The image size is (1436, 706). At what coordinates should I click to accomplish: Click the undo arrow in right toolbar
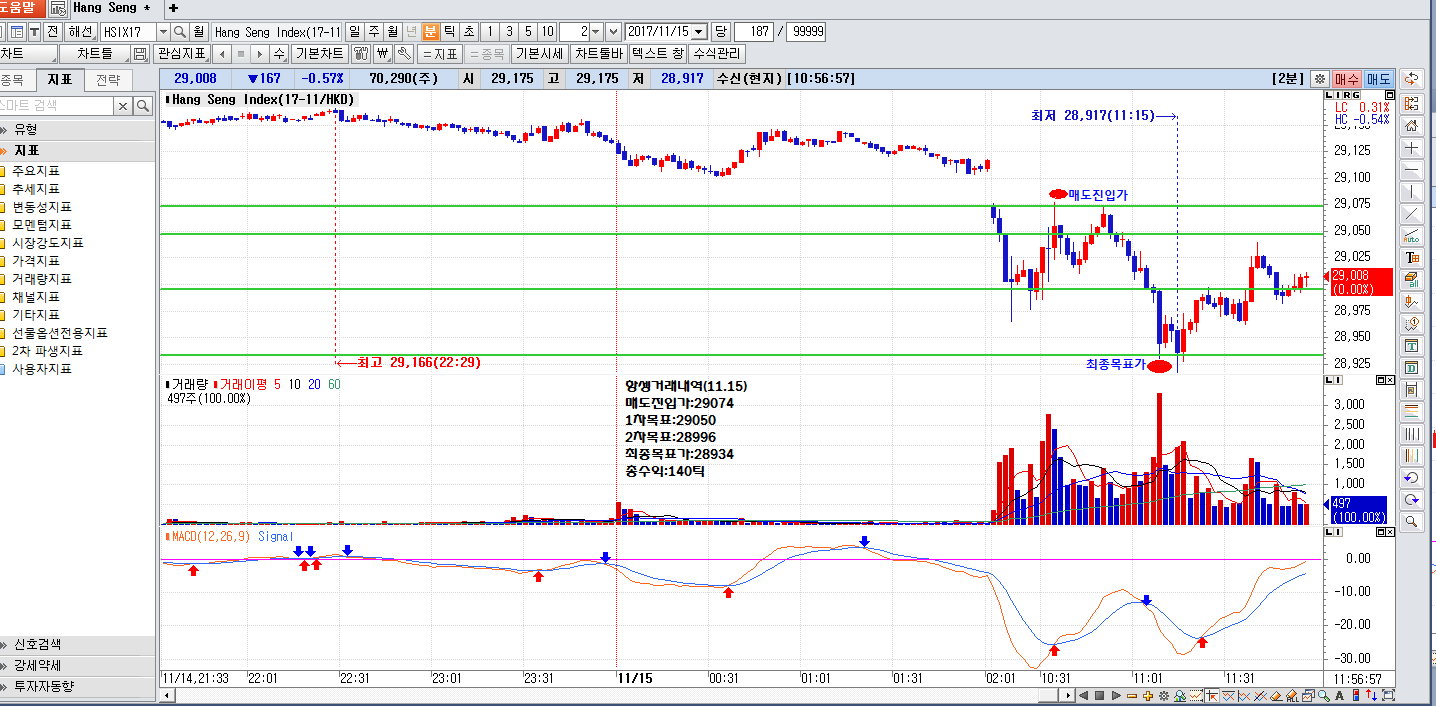(x=1412, y=477)
